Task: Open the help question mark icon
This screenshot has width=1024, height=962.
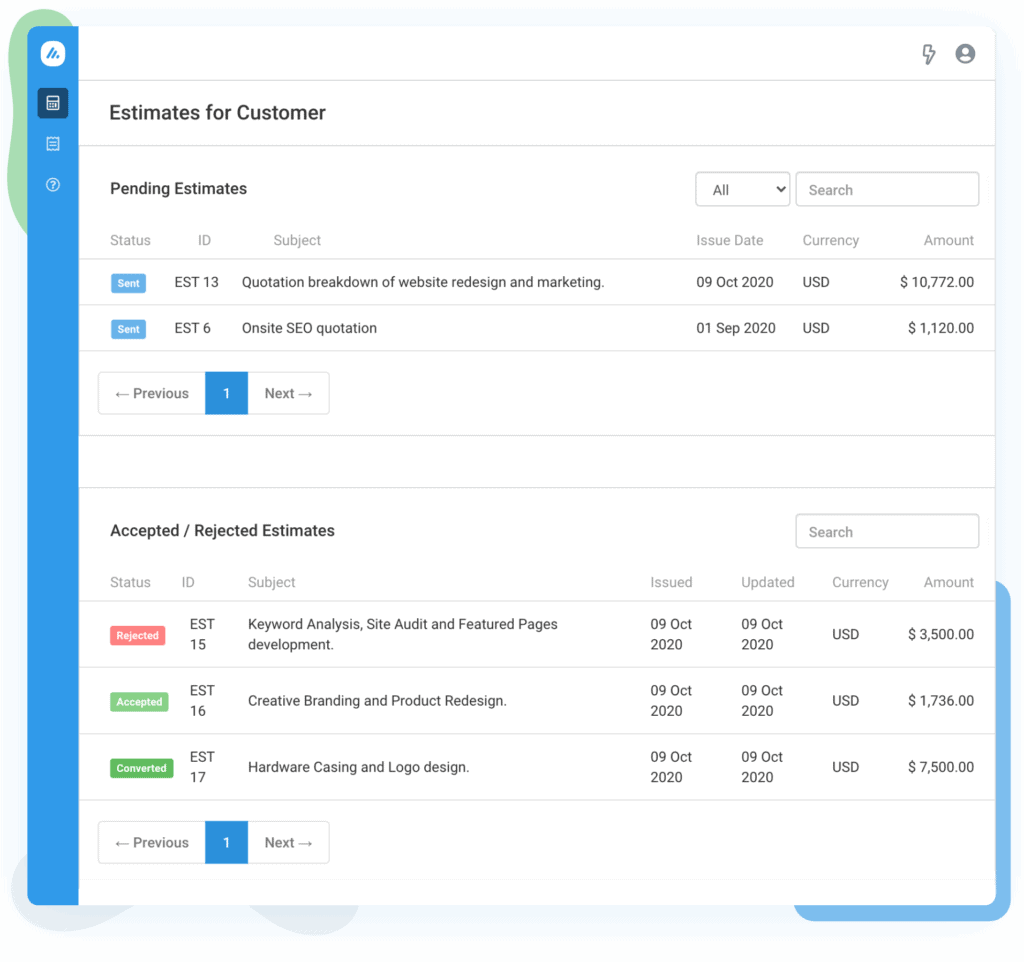Action: point(53,185)
